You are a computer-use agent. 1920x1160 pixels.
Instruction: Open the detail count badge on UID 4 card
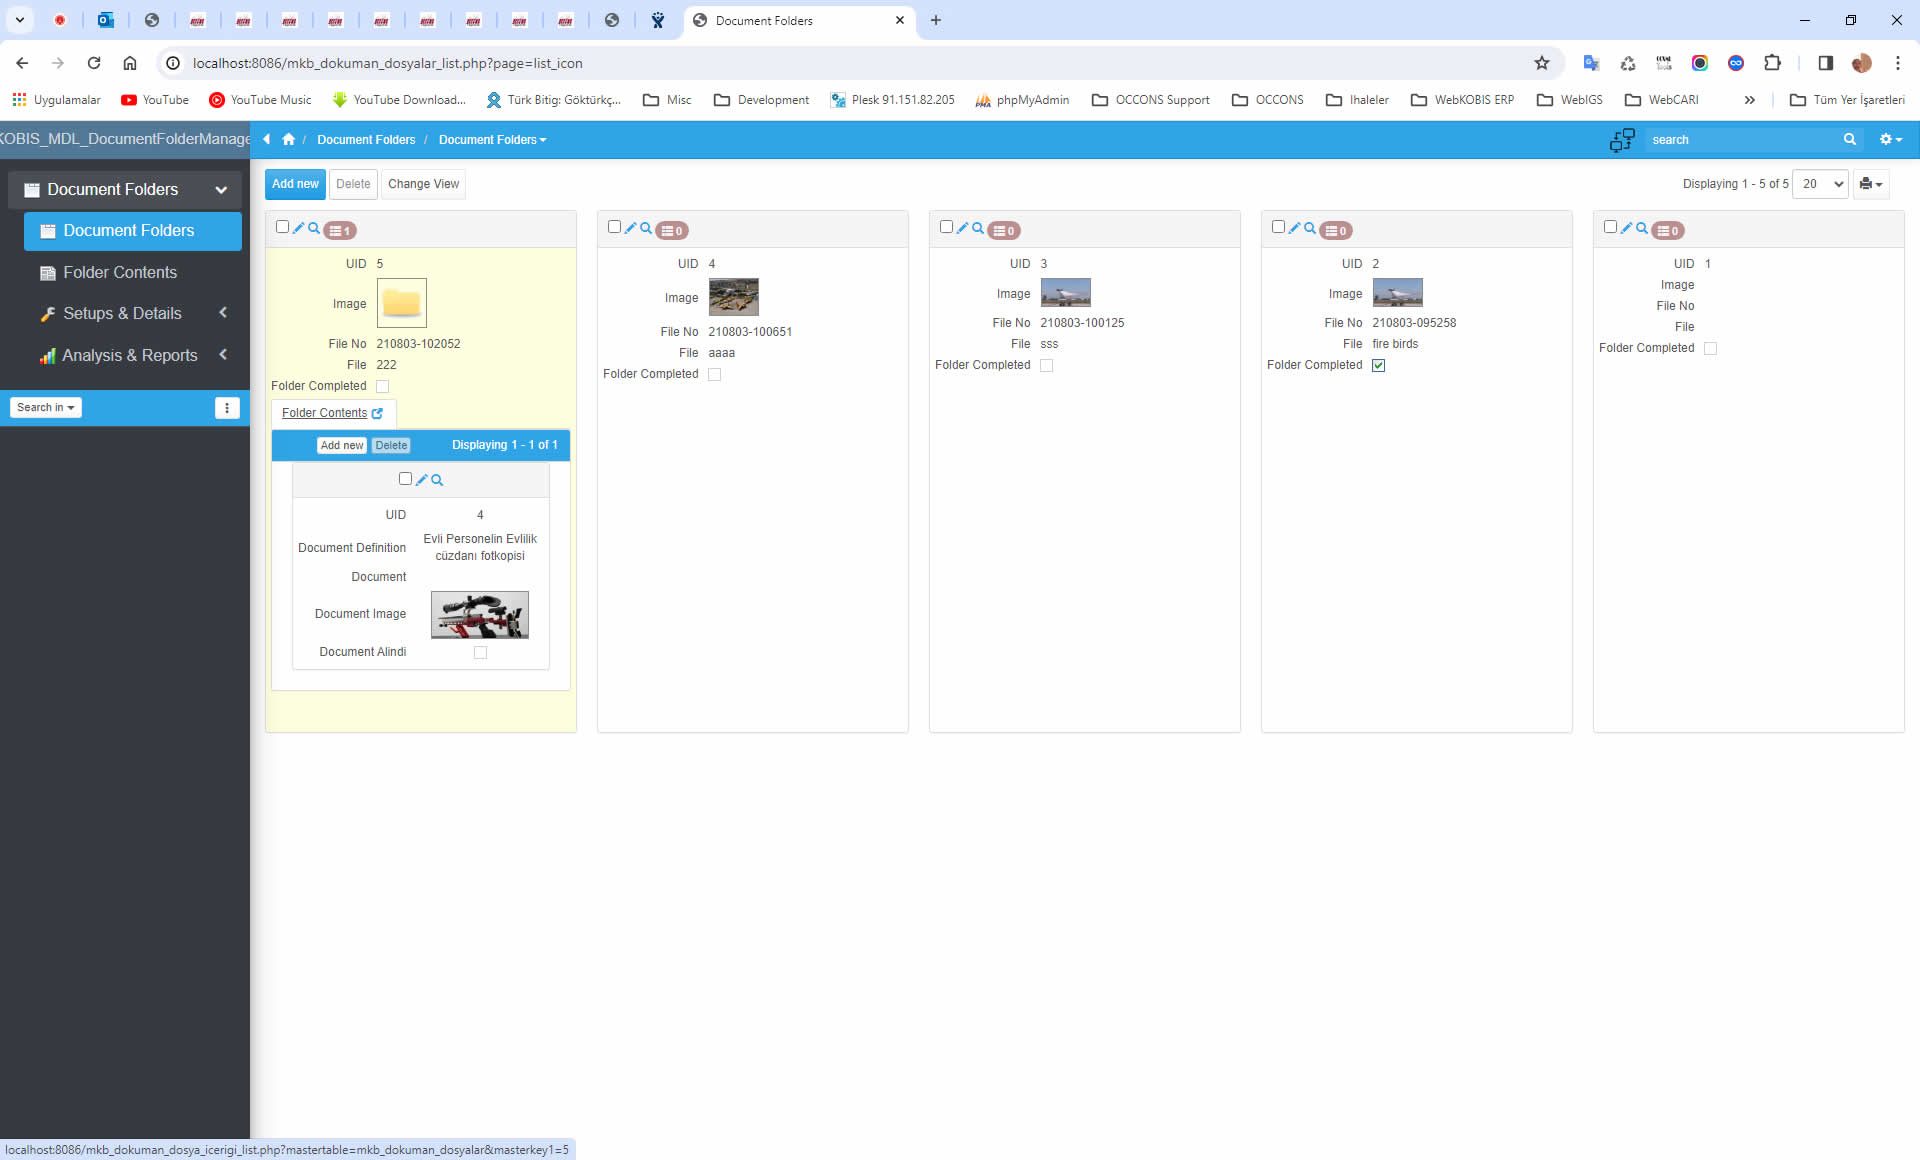coord(672,230)
